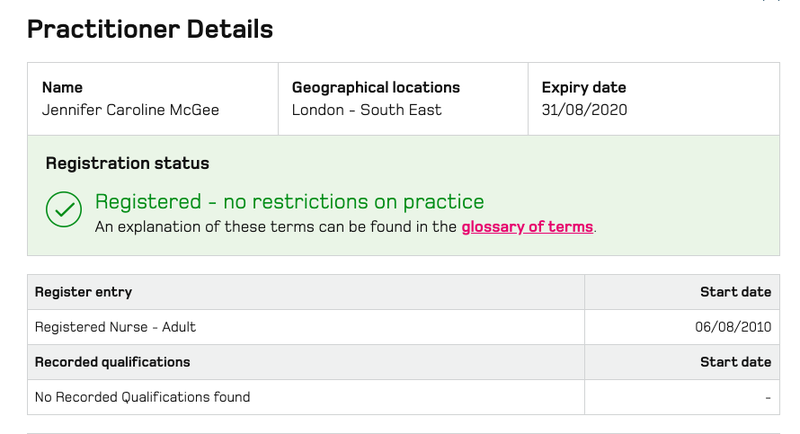Click the Registration status heading
800x434 pixels.
tap(128, 163)
